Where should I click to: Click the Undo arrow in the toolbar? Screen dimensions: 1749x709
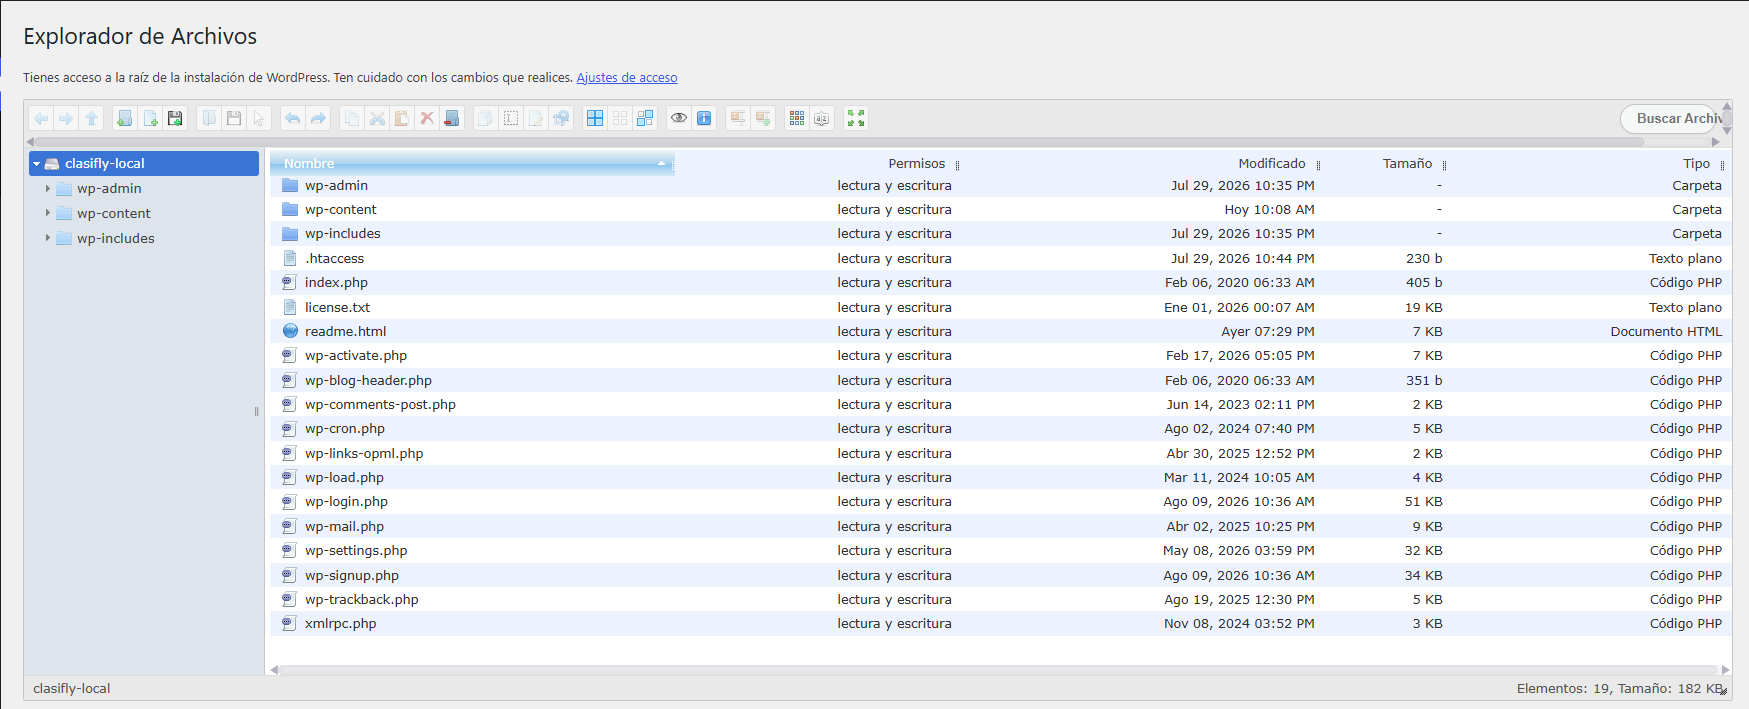(x=292, y=118)
